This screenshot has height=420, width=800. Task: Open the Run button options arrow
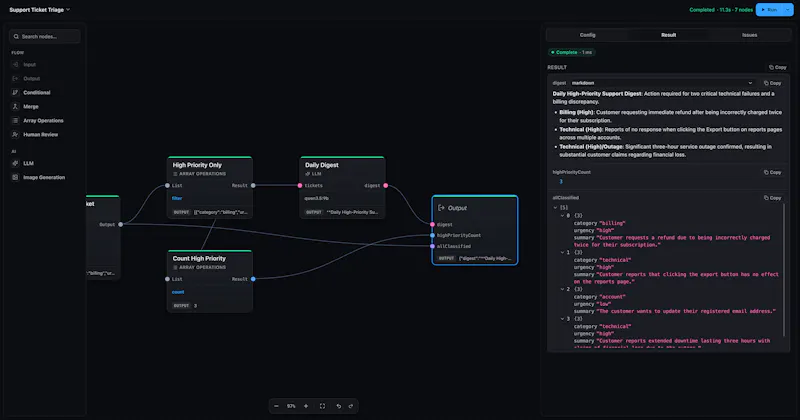coord(788,10)
